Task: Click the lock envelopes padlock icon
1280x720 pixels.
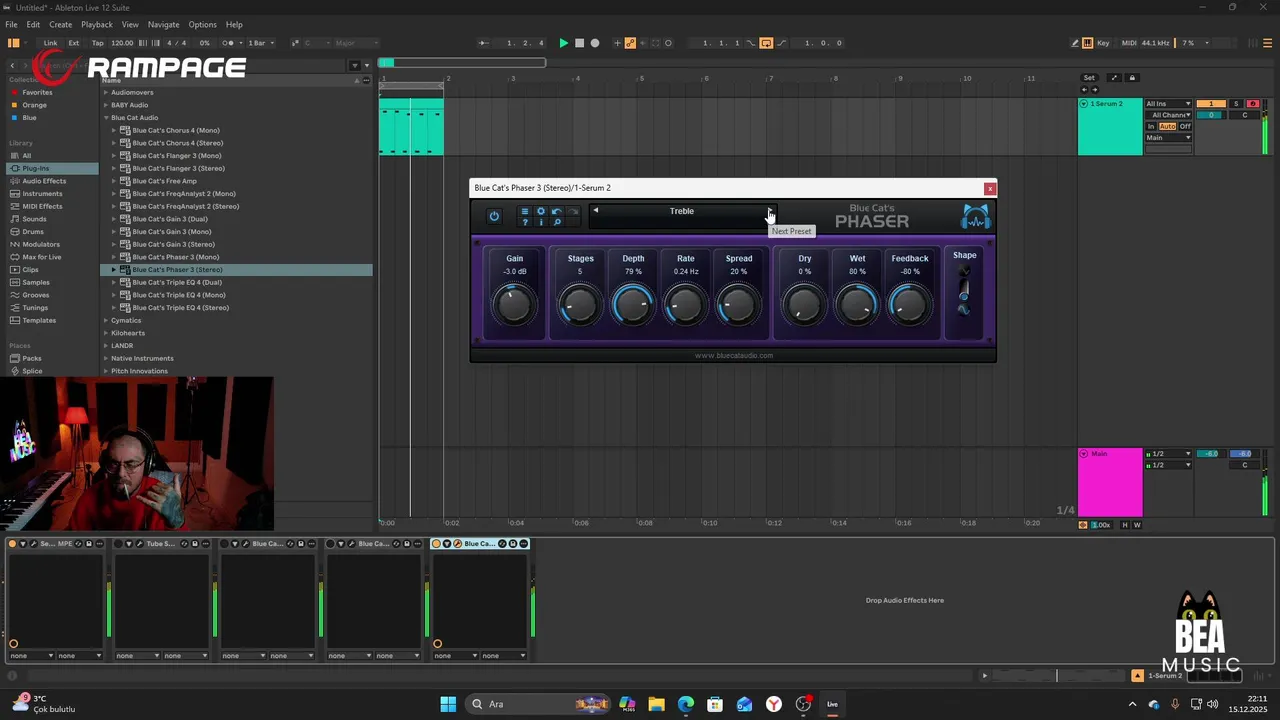Action: (x=1132, y=78)
